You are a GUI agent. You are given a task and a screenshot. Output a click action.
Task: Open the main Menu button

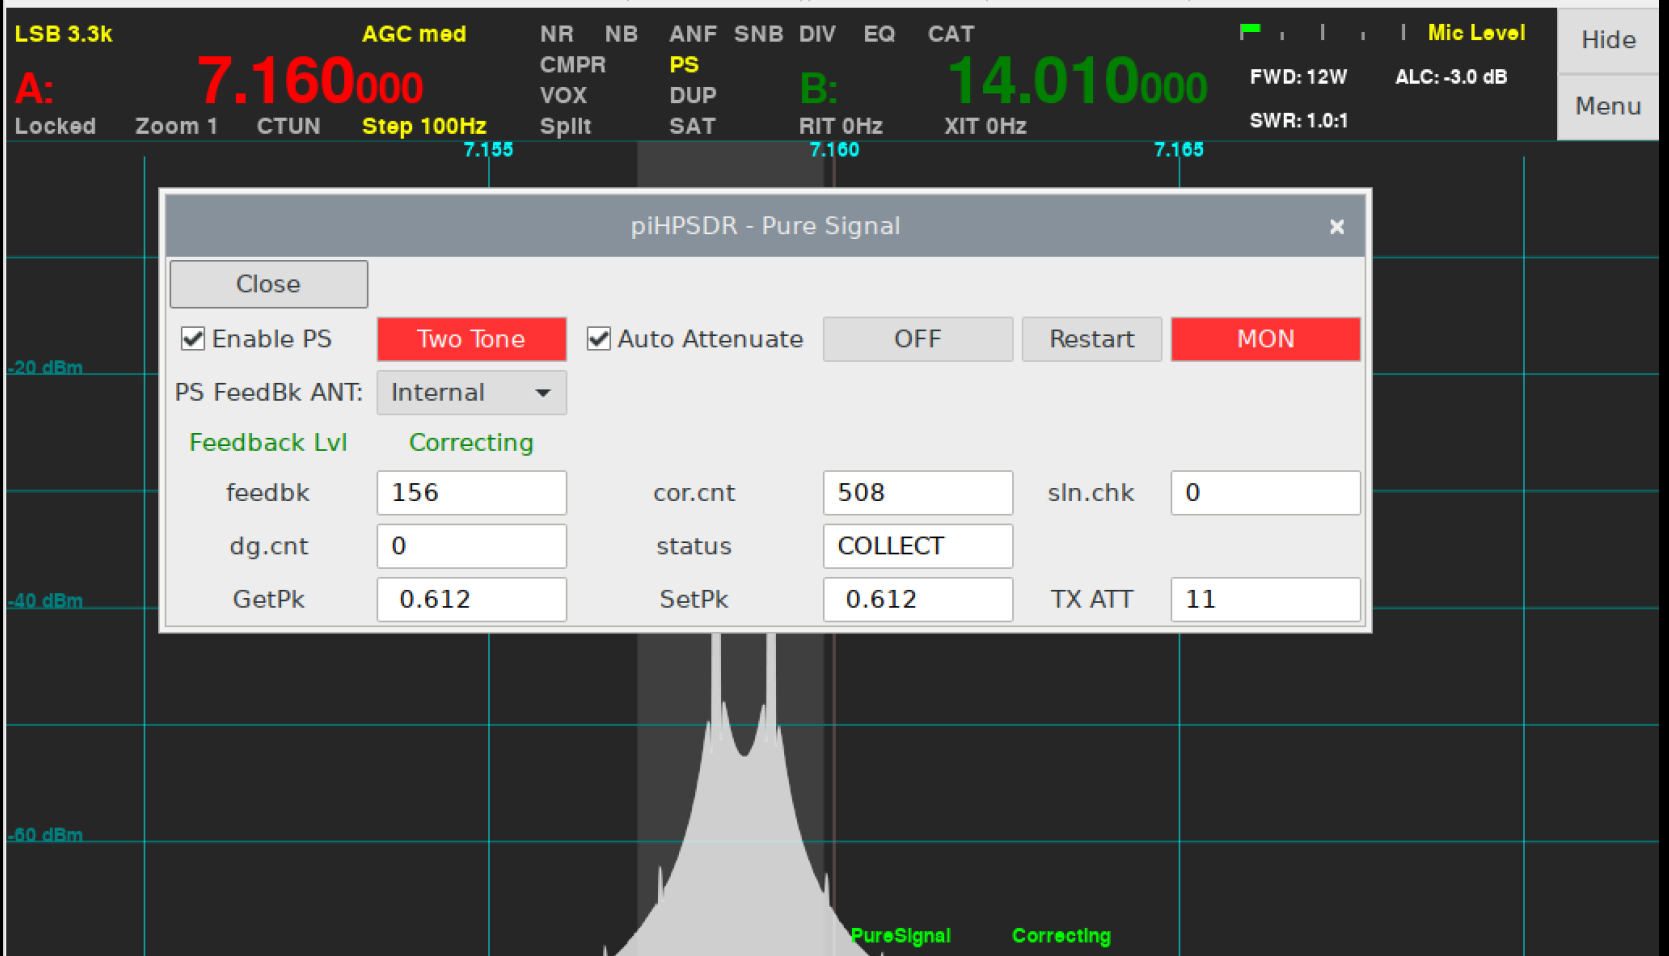[1608, 106]
